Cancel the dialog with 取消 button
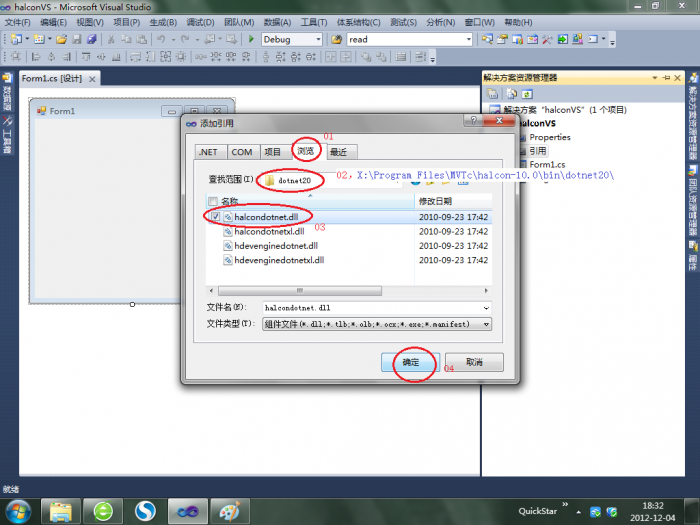 click(x=474, y=362)
